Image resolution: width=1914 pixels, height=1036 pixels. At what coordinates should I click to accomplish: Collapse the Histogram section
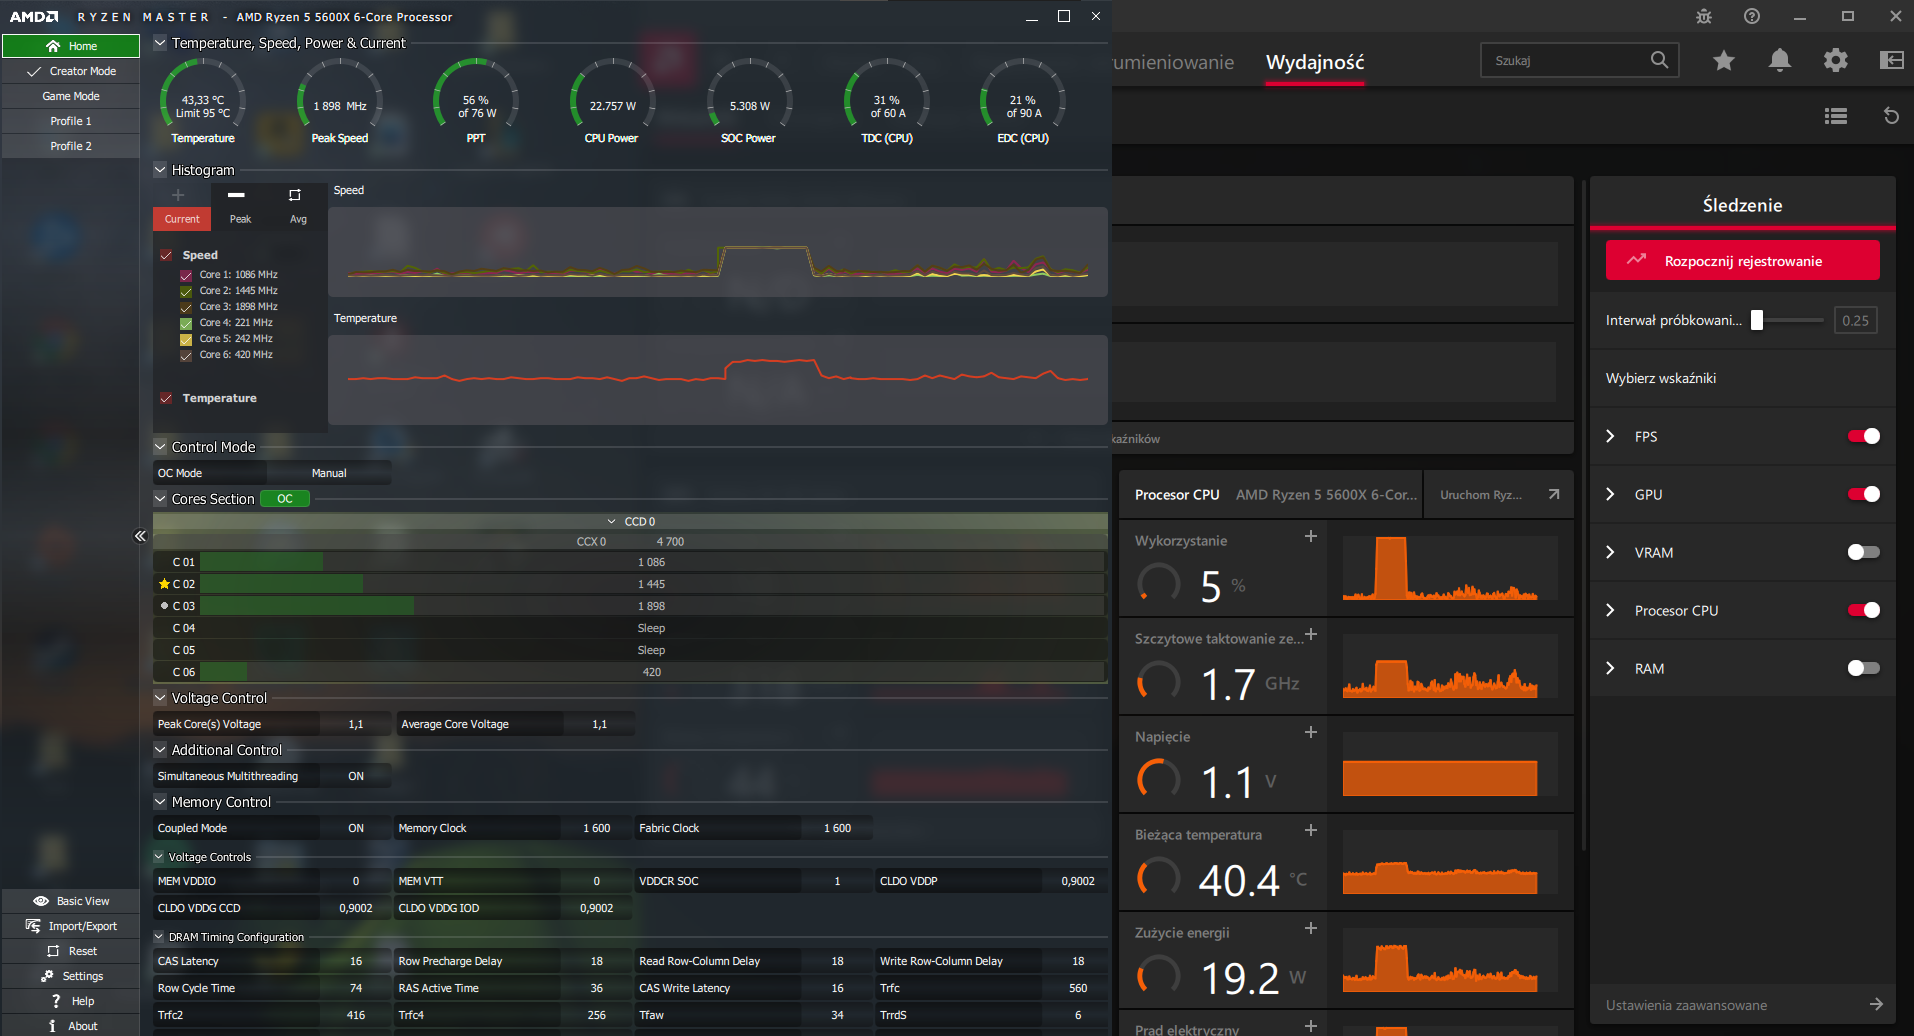160,170
